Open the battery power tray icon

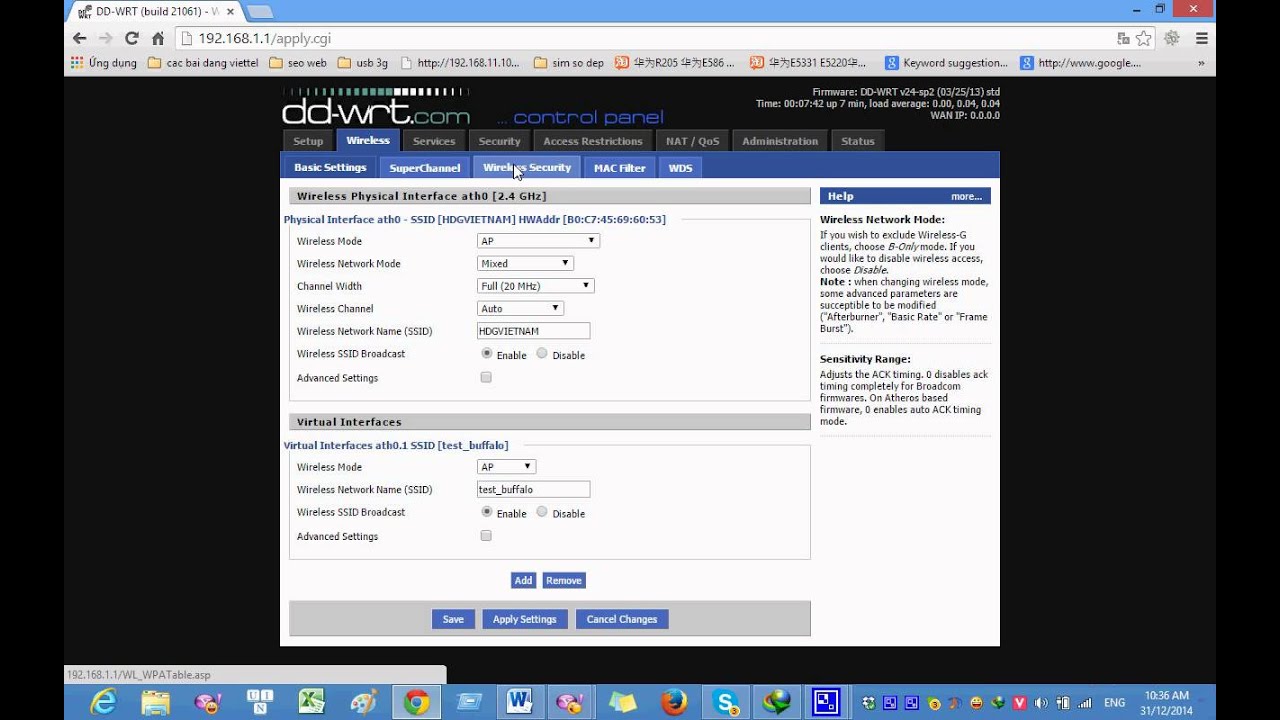click(1063, 702)
